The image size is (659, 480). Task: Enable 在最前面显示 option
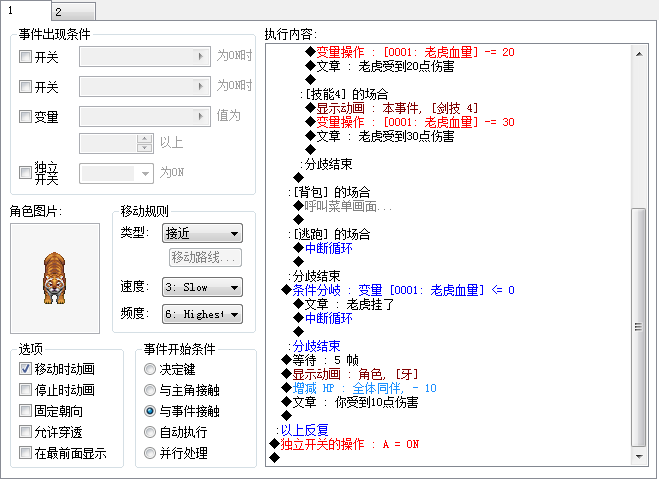point(25,453)
